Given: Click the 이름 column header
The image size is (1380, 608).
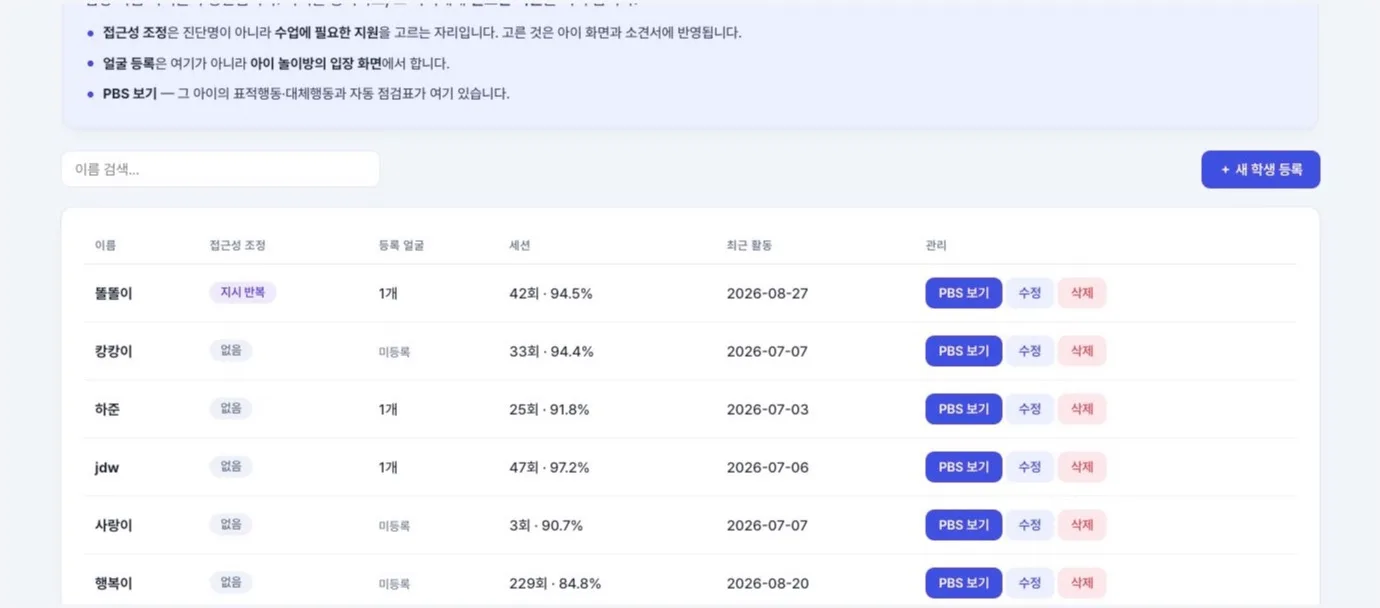Looking at the screenshot, I should 105,245.
